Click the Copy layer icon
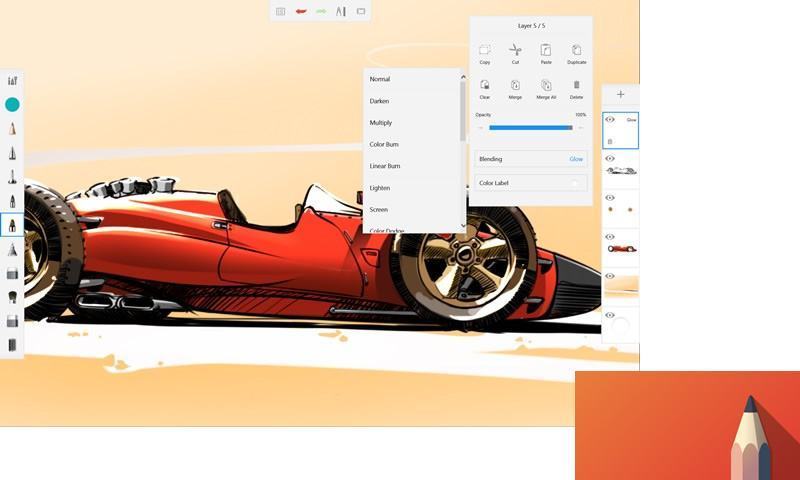 pos(485,50)
